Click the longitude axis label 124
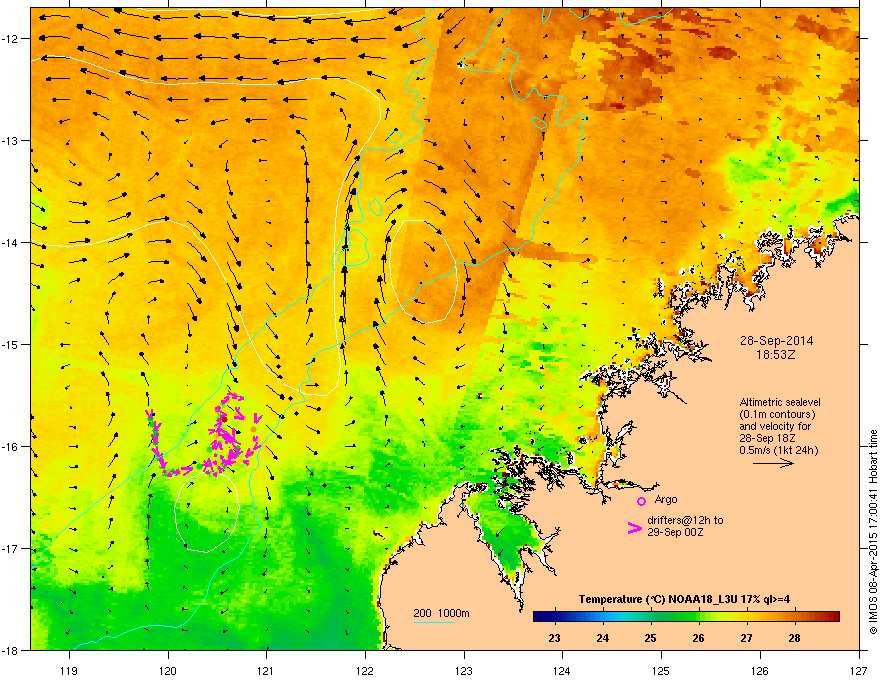Viewport: 880px width, 680px height. click(562, 670)
